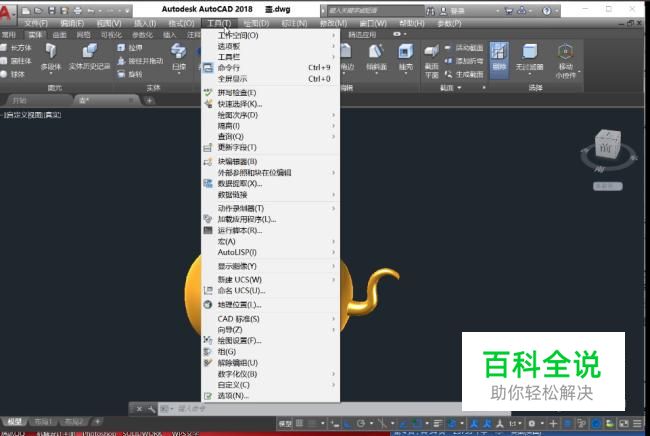This screenshot has width=650, height=436.
Task: Click the 生成截面 tool
Action: 464,74
